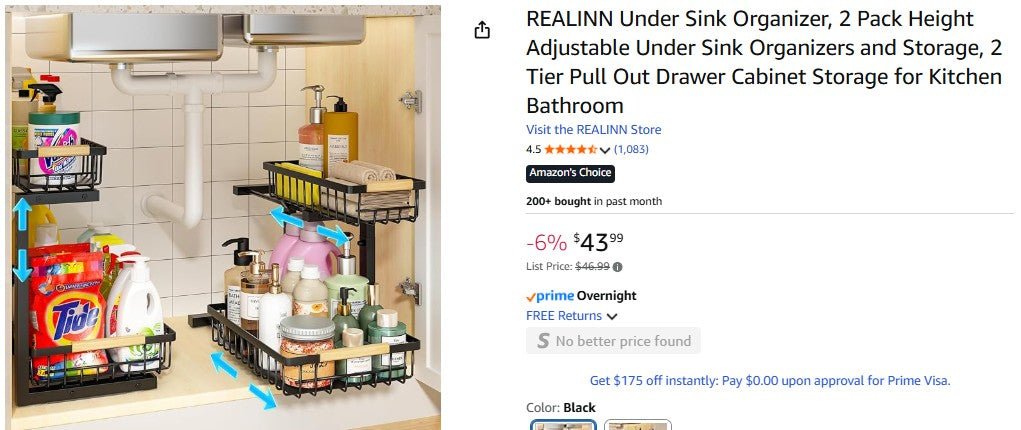This screenshot has height=430, width=1021.
Task: Click the list price info icon
Action: (617, 266)
